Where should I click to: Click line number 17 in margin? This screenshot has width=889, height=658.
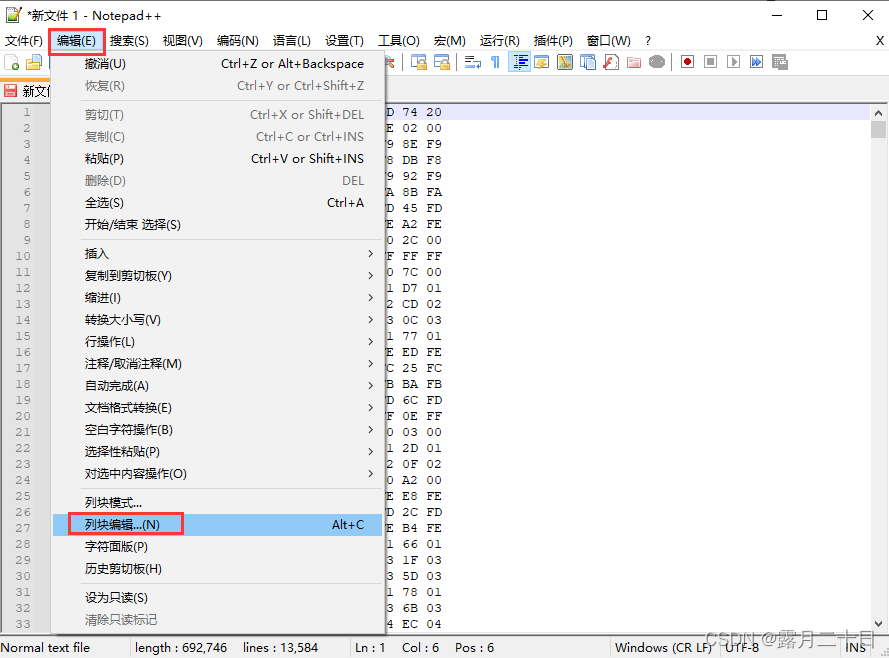[x=23, y=368]
